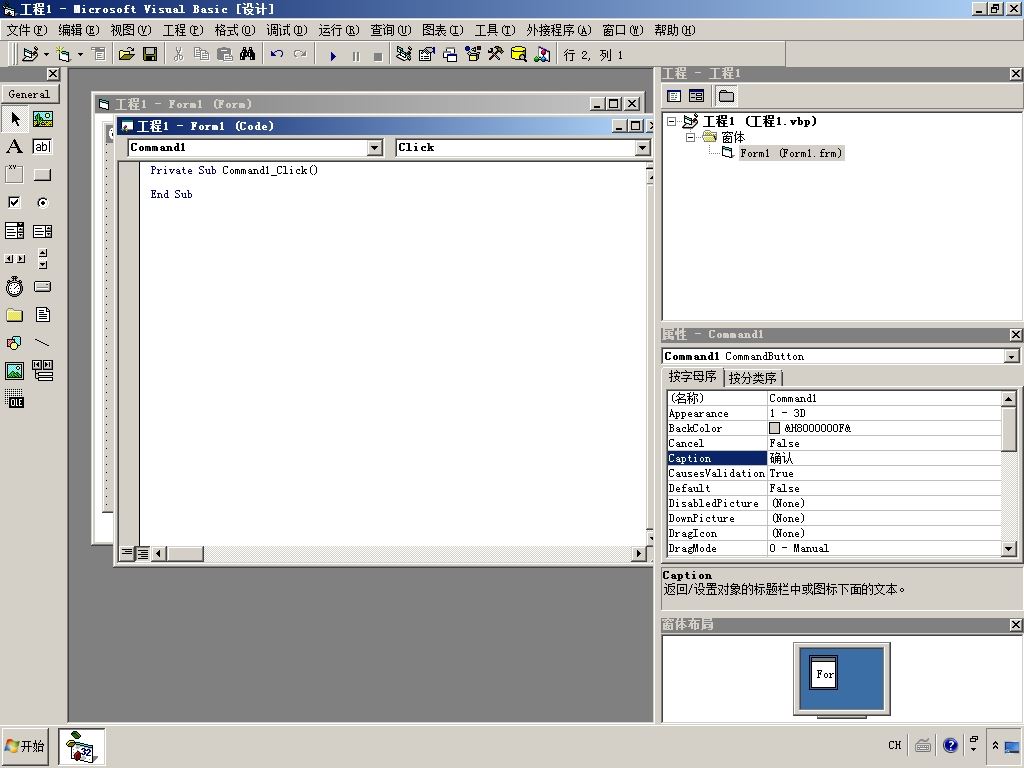Open the Click procedure dropdown
This screenshot has width=1024, height=768.
643,148
